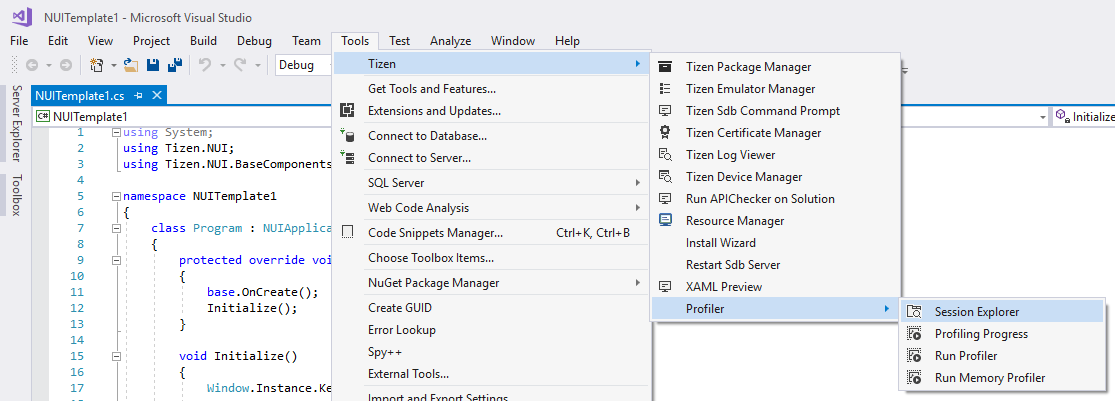Click the Open File folder icon
Image resolution: width=1115 pixels, height=401 pixels.
(131, 65)
